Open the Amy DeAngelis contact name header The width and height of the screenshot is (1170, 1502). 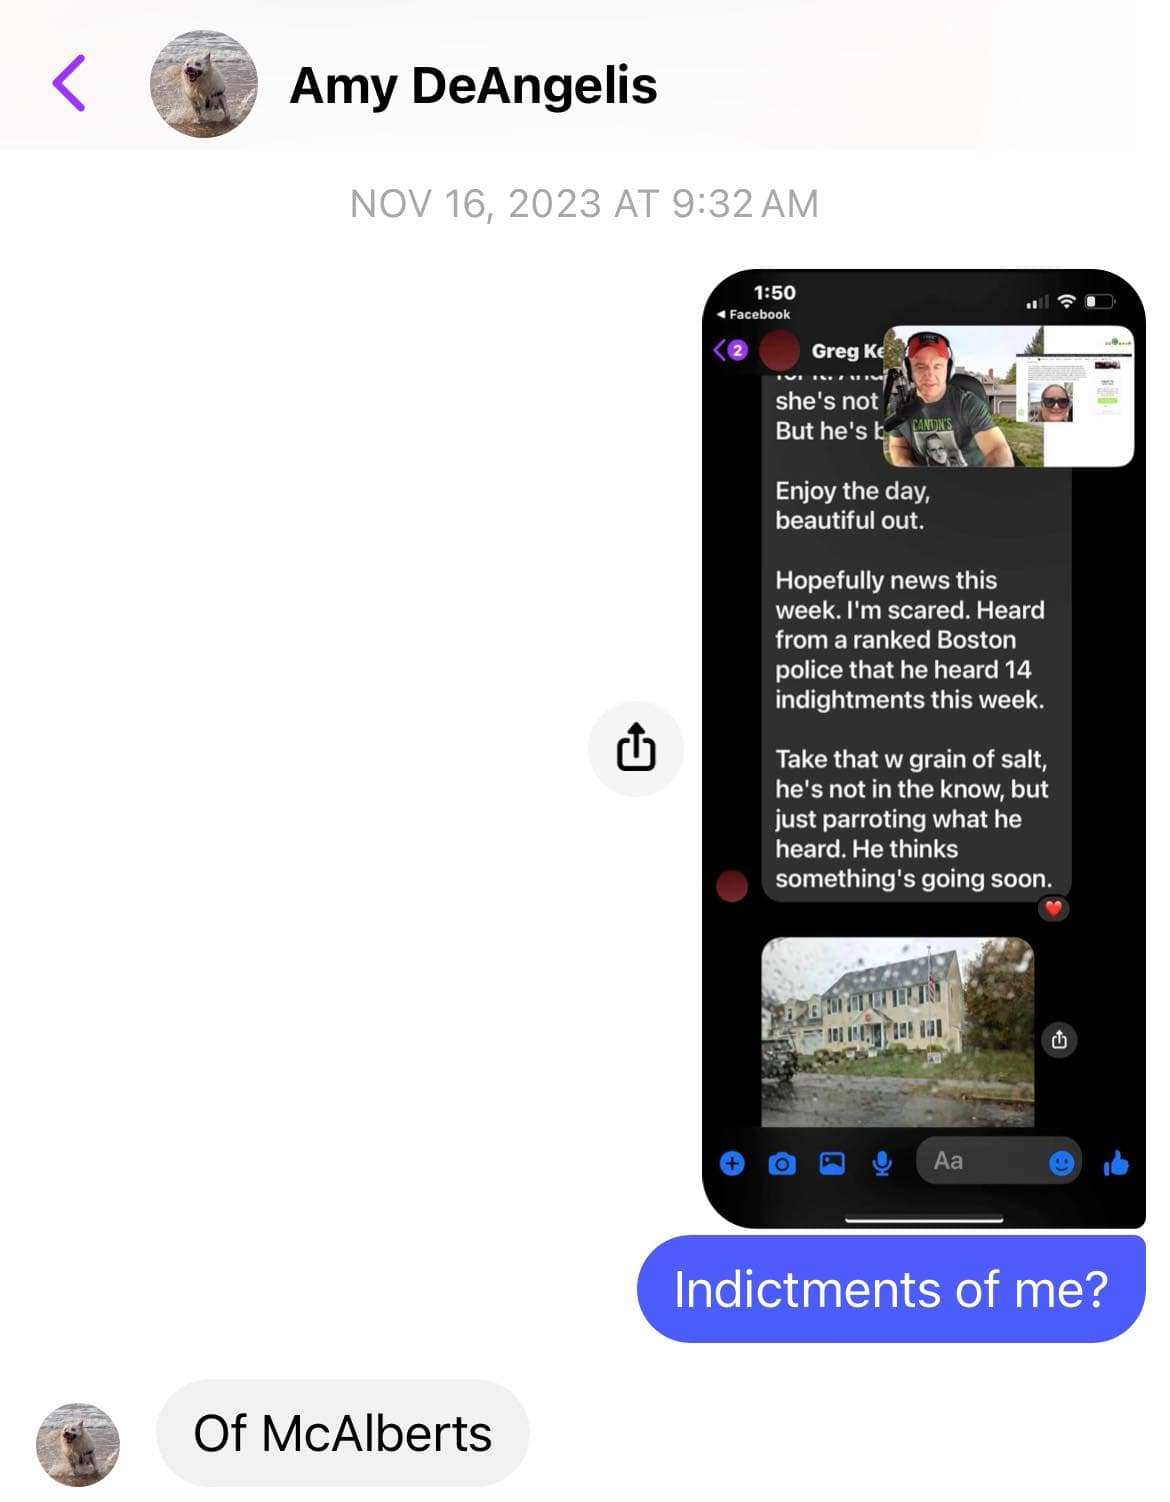click(x=473, y=85)
